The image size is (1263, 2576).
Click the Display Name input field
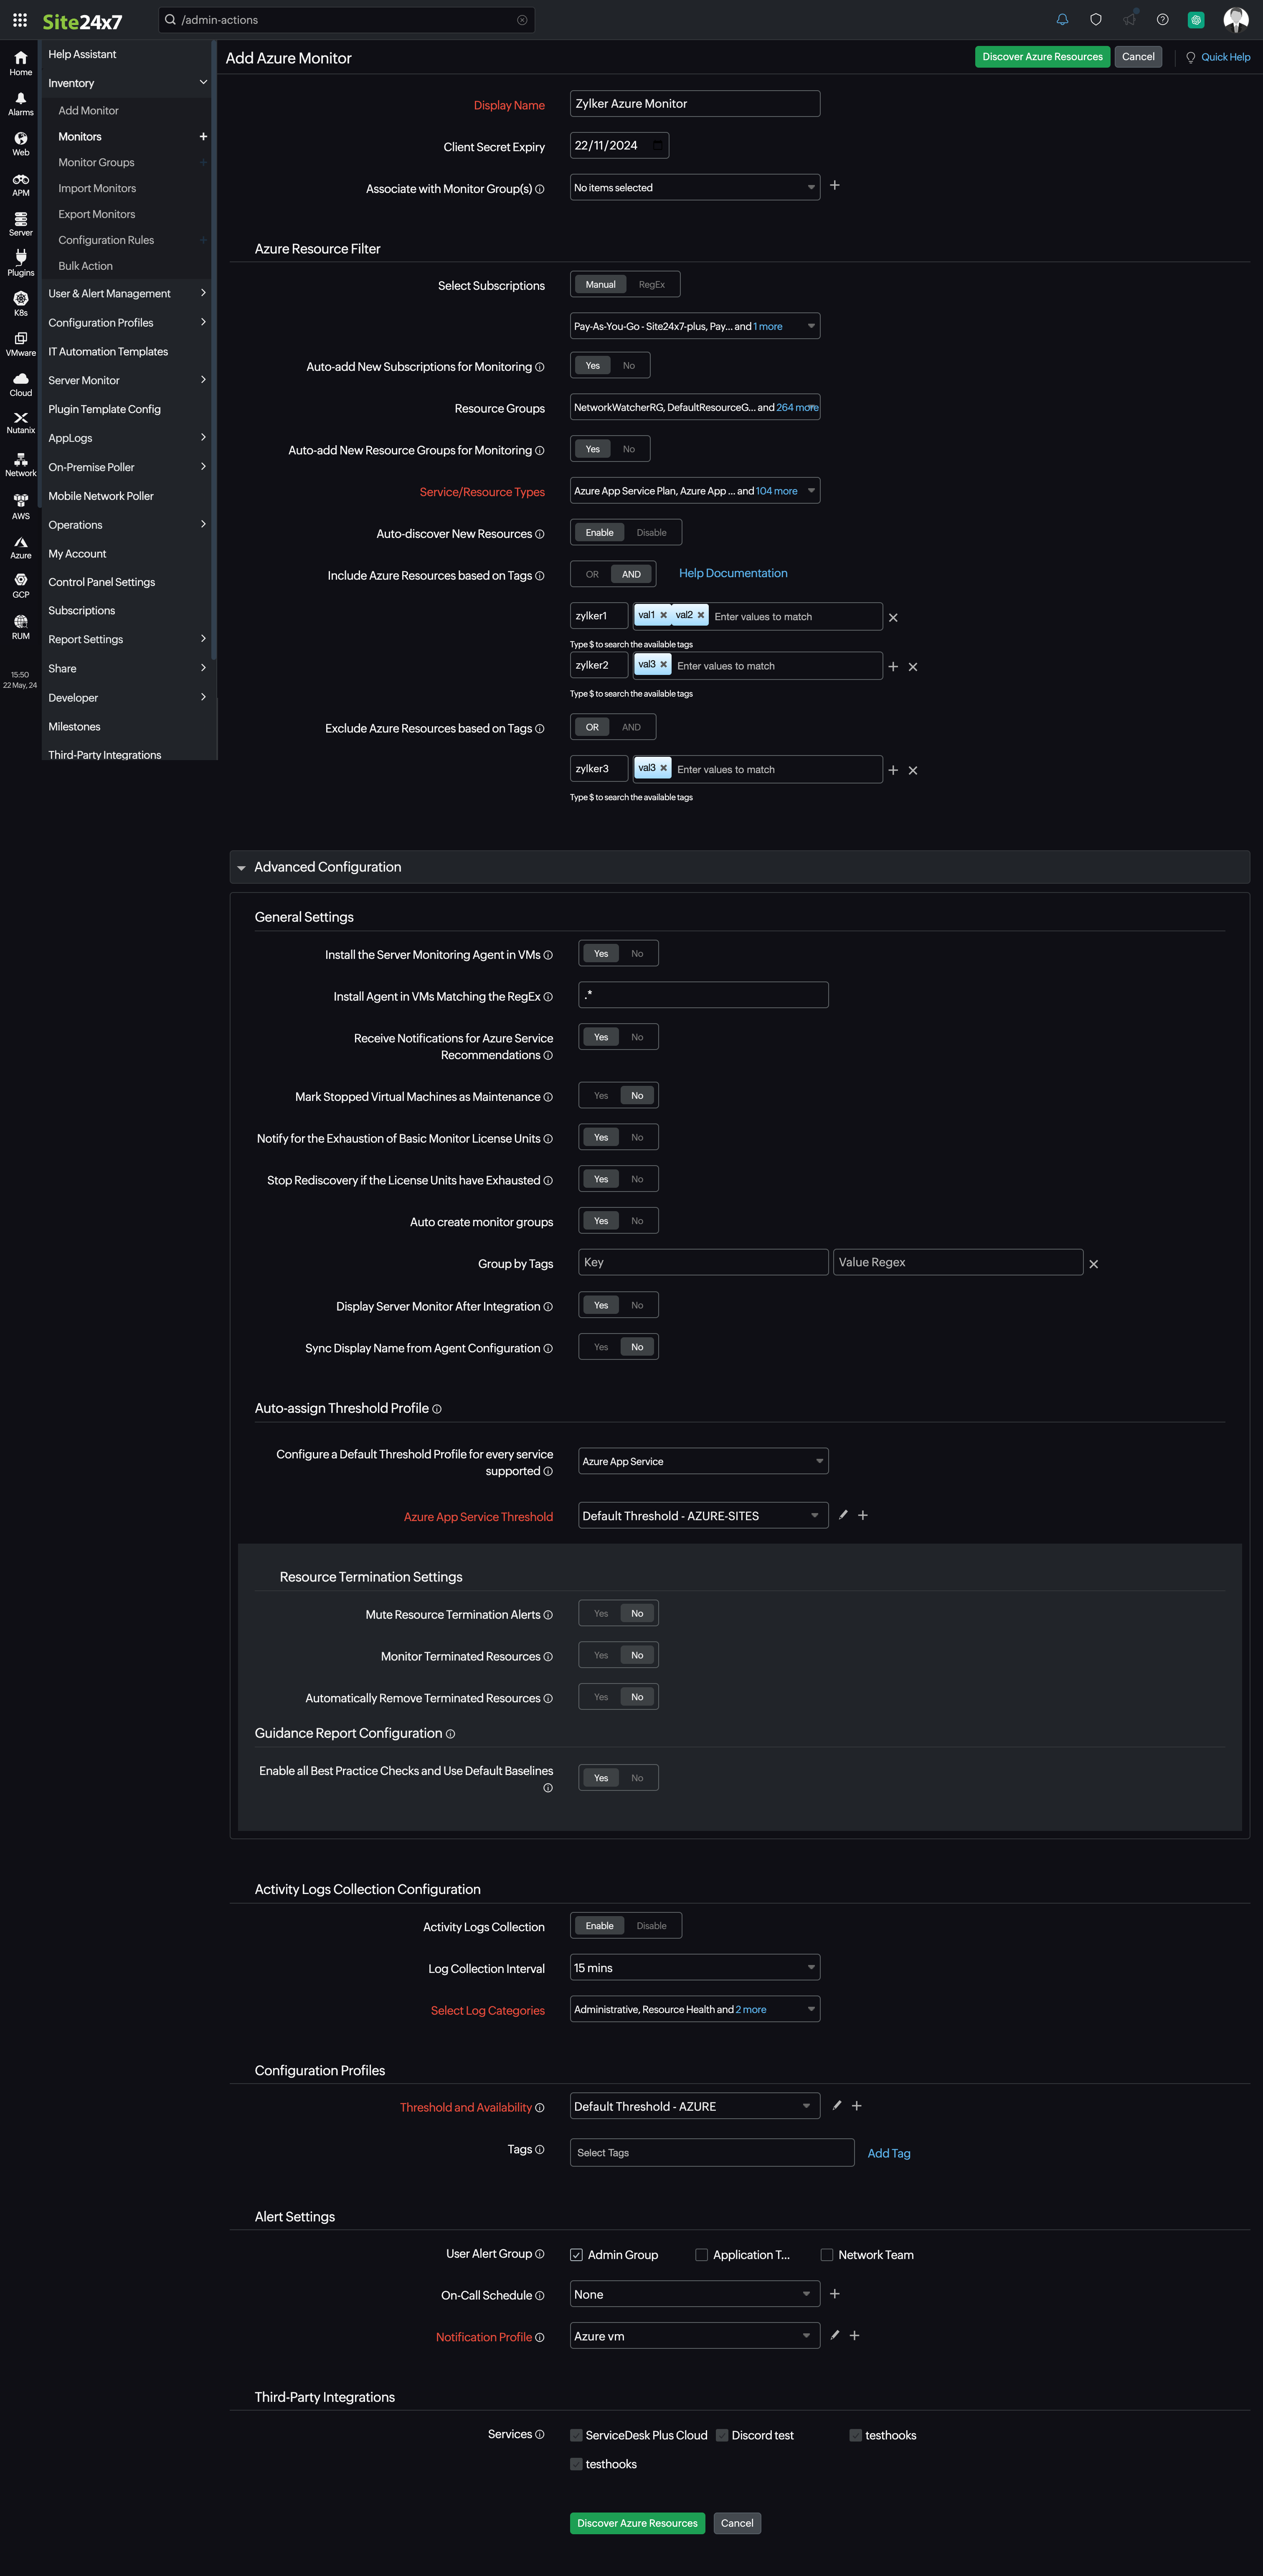pyautogui.click(x=694, y=104)
